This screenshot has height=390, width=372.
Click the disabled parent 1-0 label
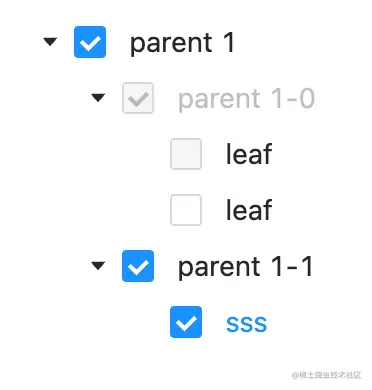[x=246, y=99]
